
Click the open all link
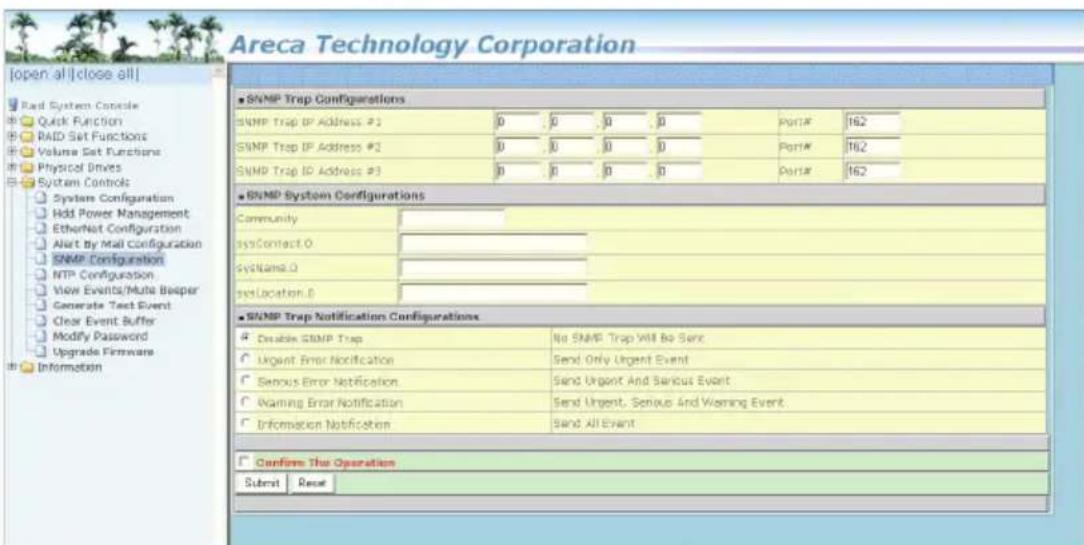(x=41, y=73)
